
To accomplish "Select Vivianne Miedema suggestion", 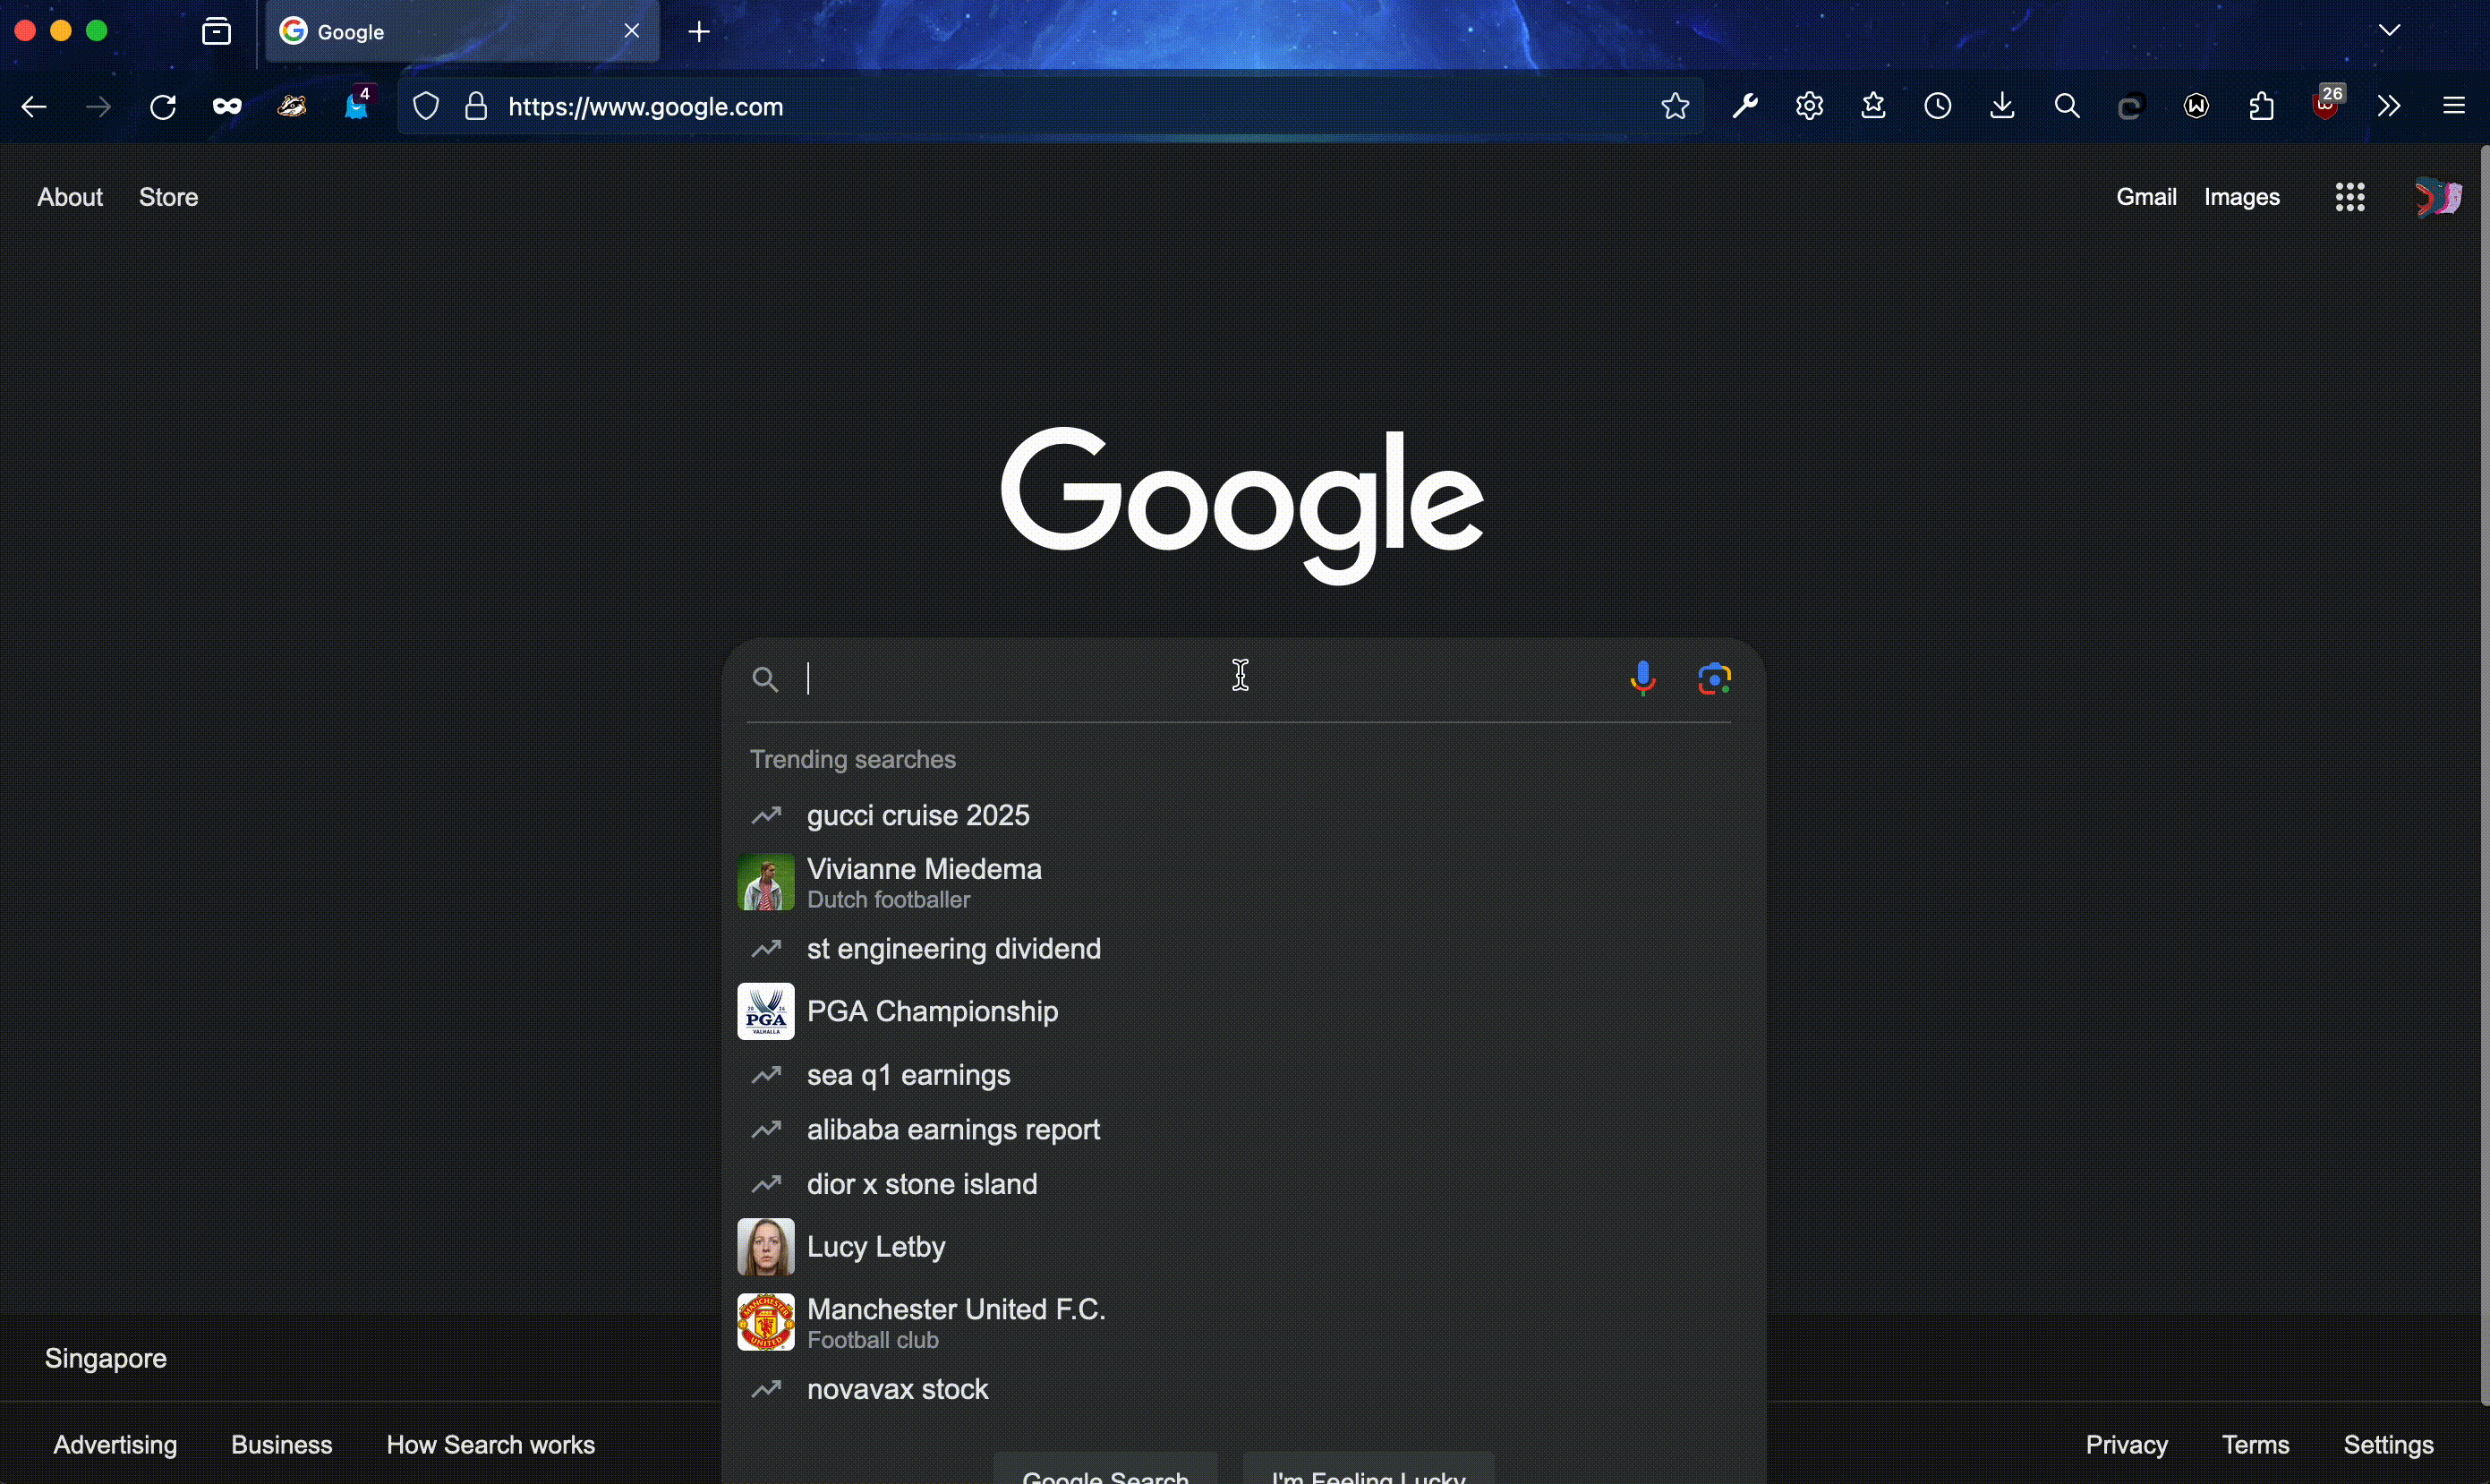I will (1245, 883).
